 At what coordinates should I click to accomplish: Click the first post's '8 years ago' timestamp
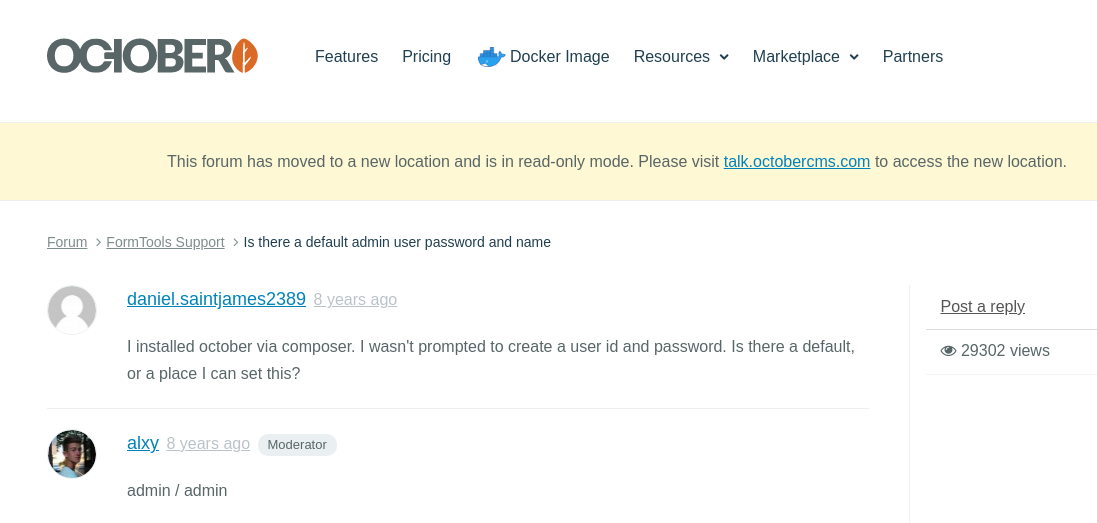pyautogui.click(x=355, y=300)
